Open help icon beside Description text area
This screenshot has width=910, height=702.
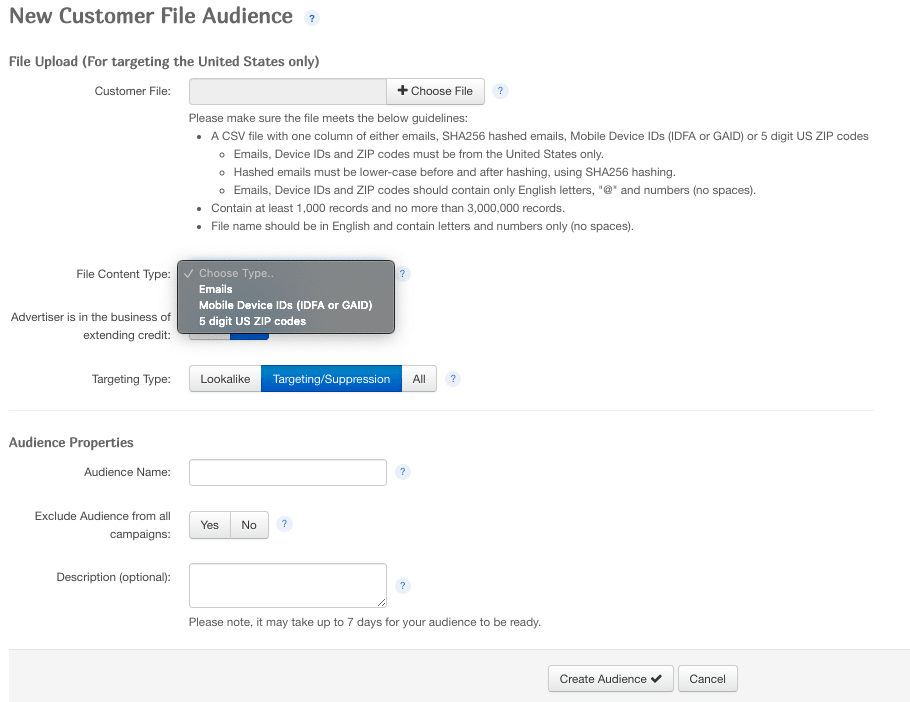click(403, 585)
